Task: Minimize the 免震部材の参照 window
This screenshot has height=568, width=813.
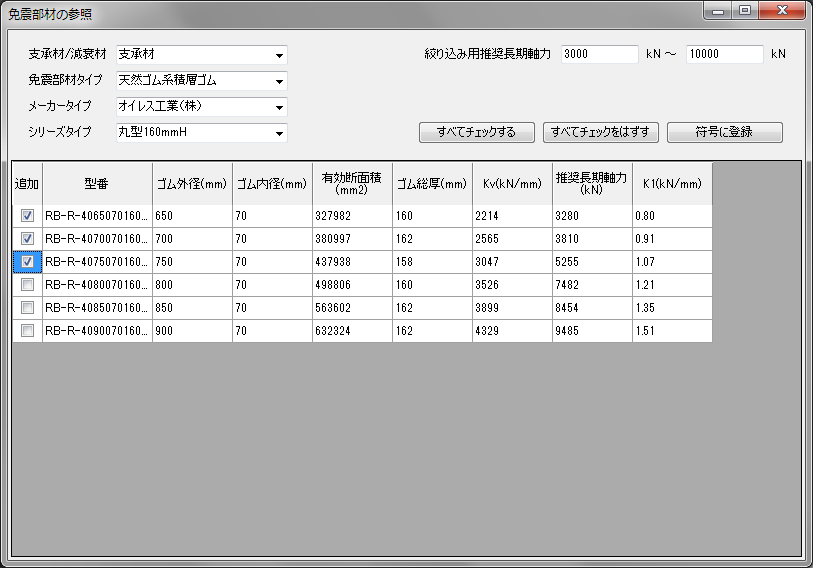Action: 718,10
